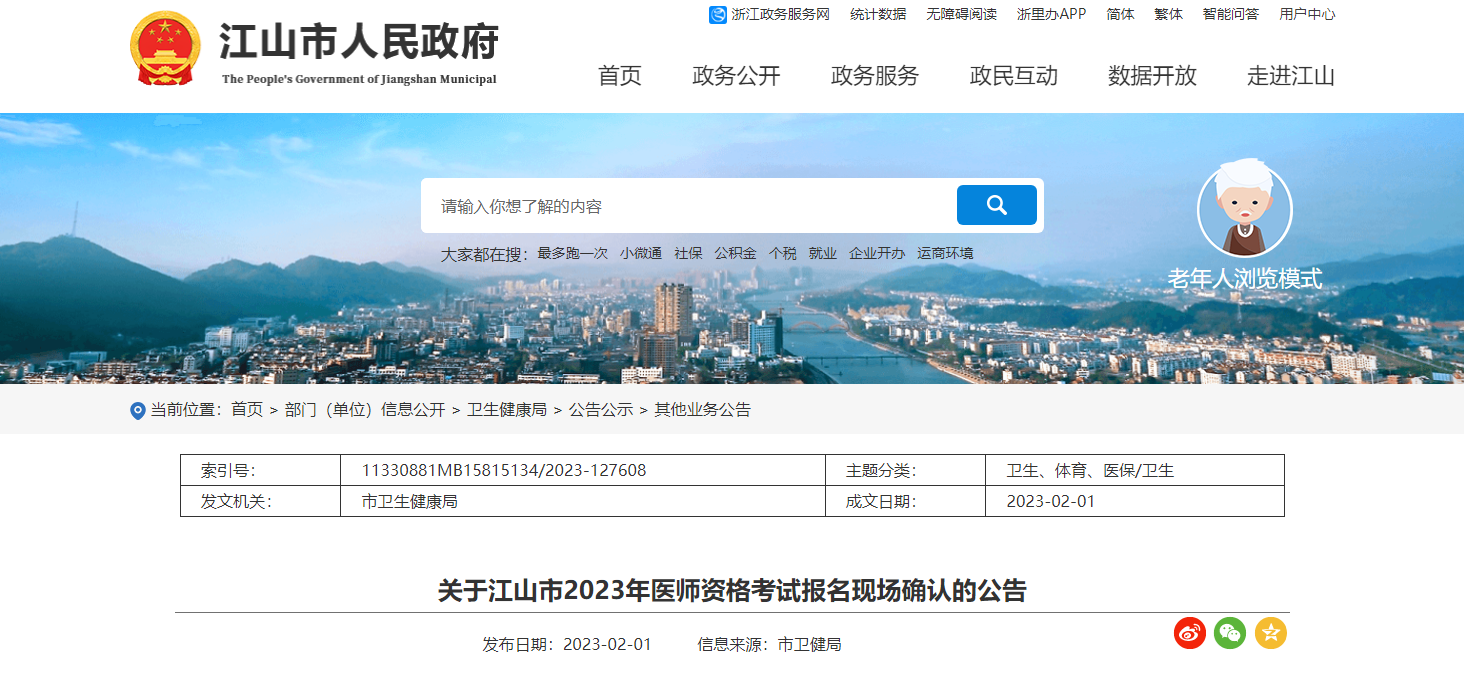Click the magnifying glass search button
Image resolution: width=1464 pixels, height=674 pixels.
tap(996, 205)
